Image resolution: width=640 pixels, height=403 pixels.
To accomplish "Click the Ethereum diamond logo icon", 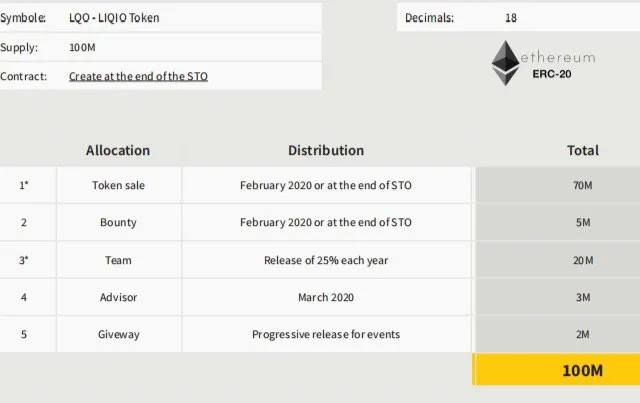I will [x=505, y=63].
